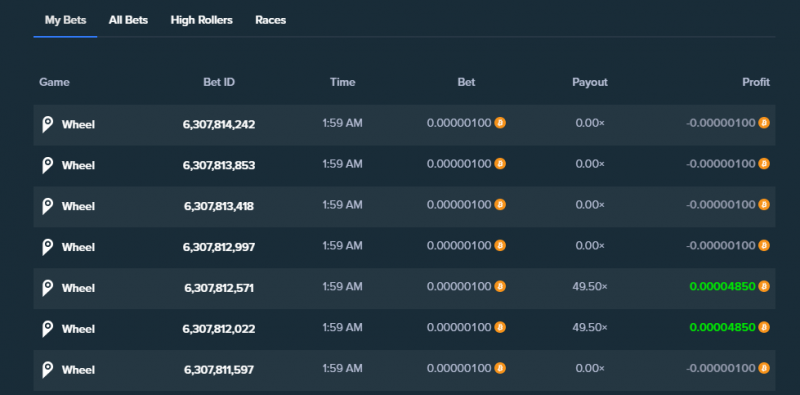Click Wheel icon for bet 6,307,812,022

47,329
